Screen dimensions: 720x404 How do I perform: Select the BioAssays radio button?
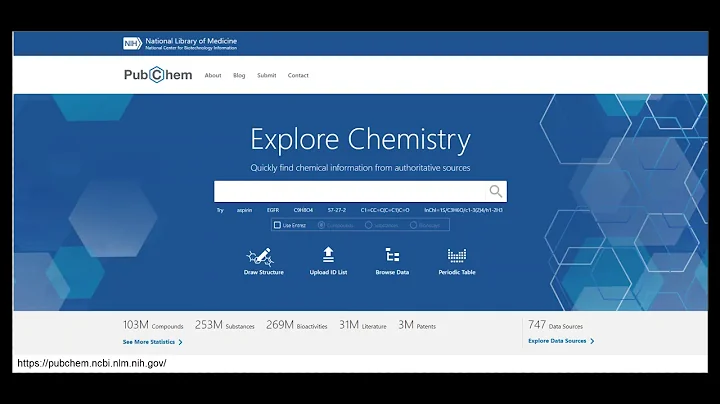click(413, 225)
